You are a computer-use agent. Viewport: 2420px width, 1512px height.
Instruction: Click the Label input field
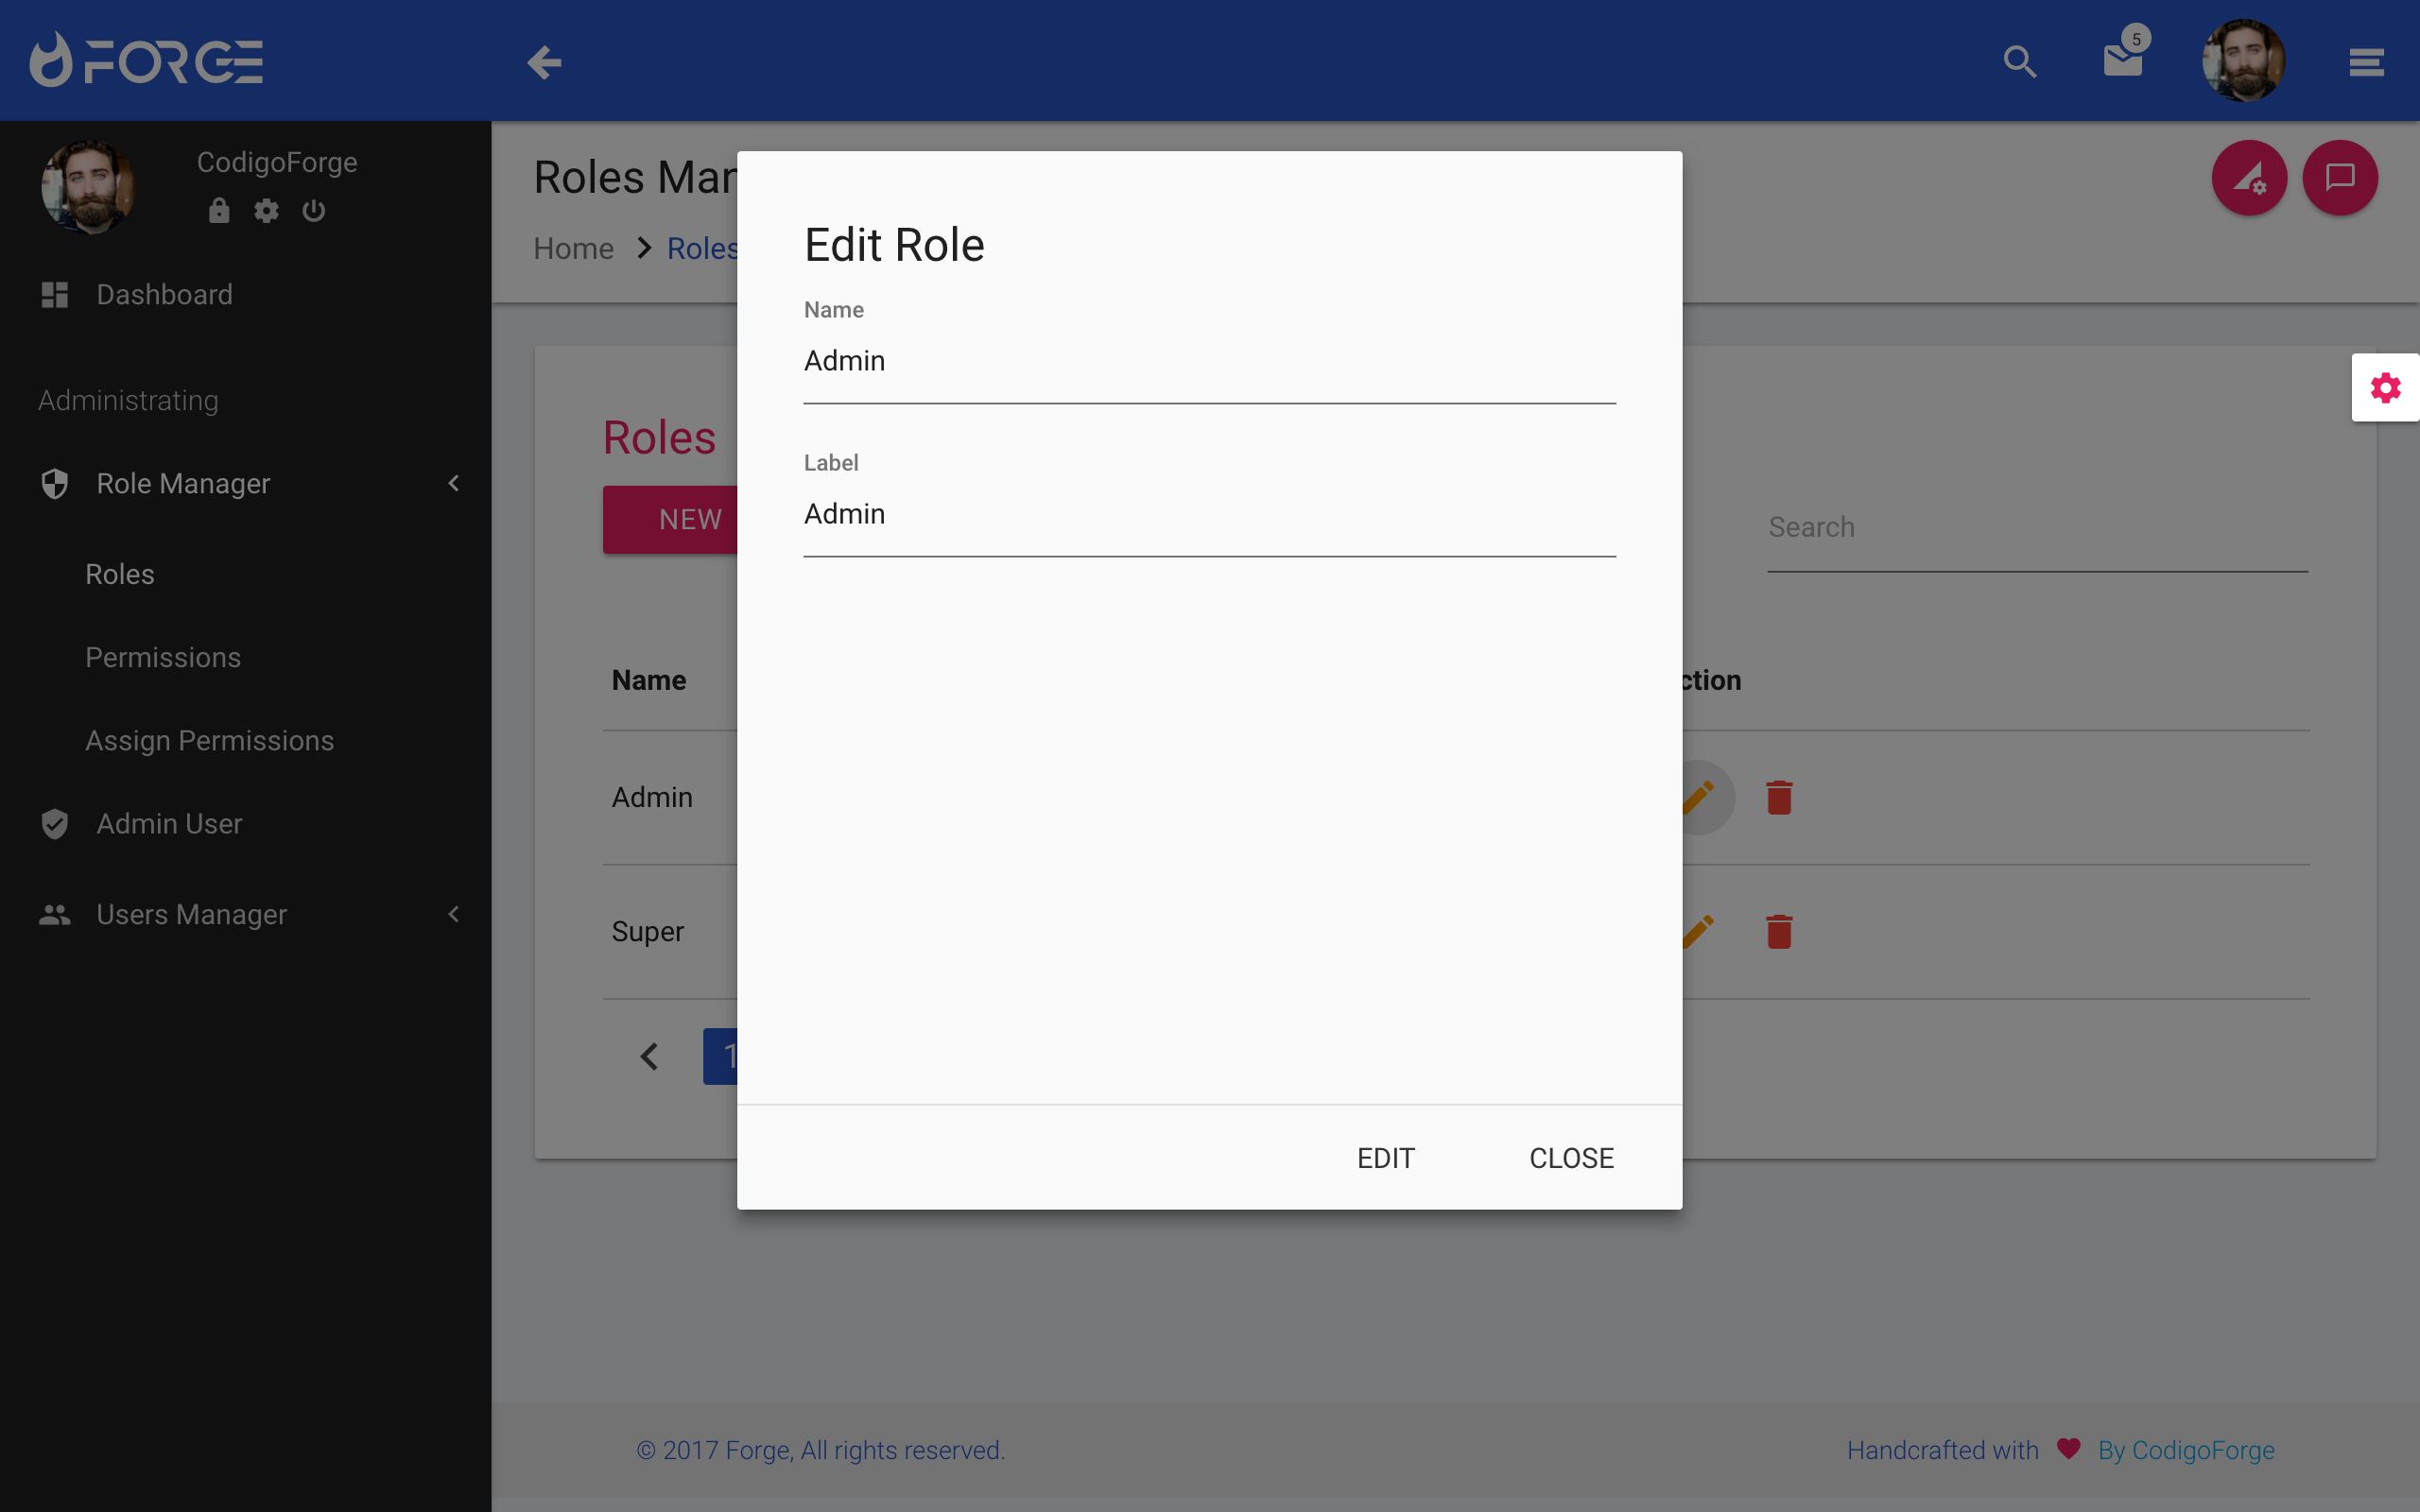coord(1208,514)
